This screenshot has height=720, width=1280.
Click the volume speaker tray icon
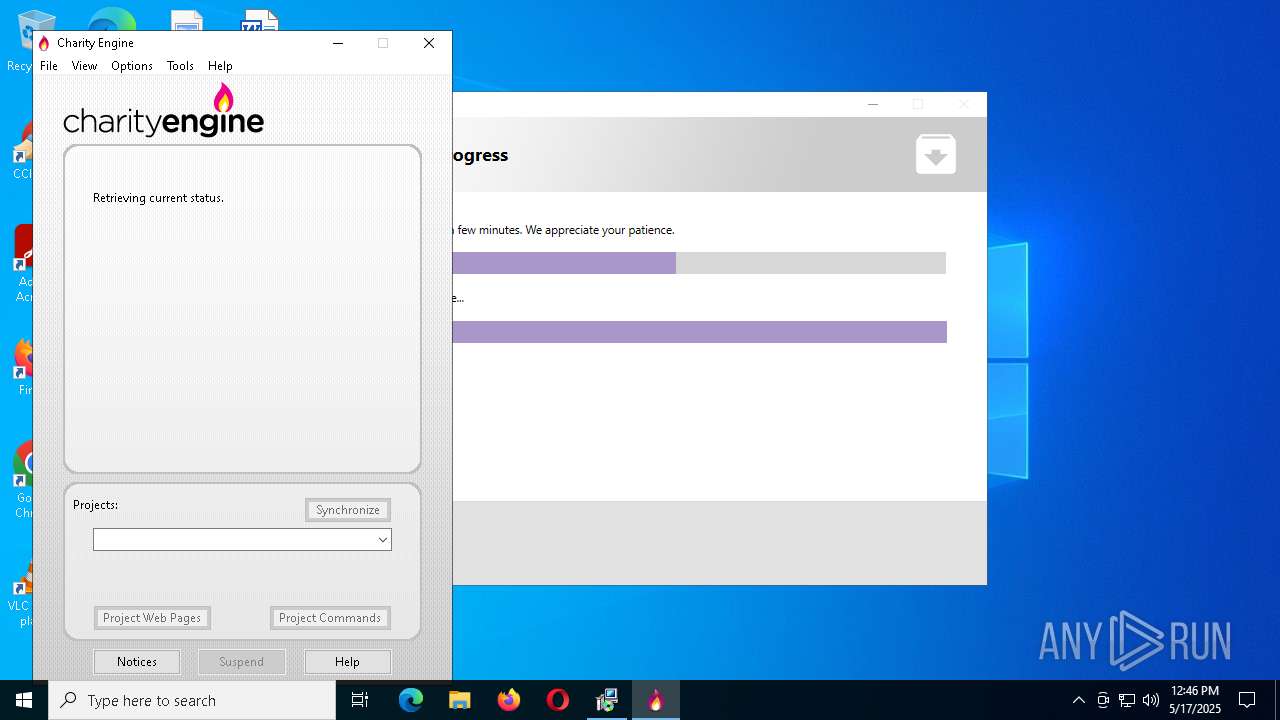[x=1151, y=700]
